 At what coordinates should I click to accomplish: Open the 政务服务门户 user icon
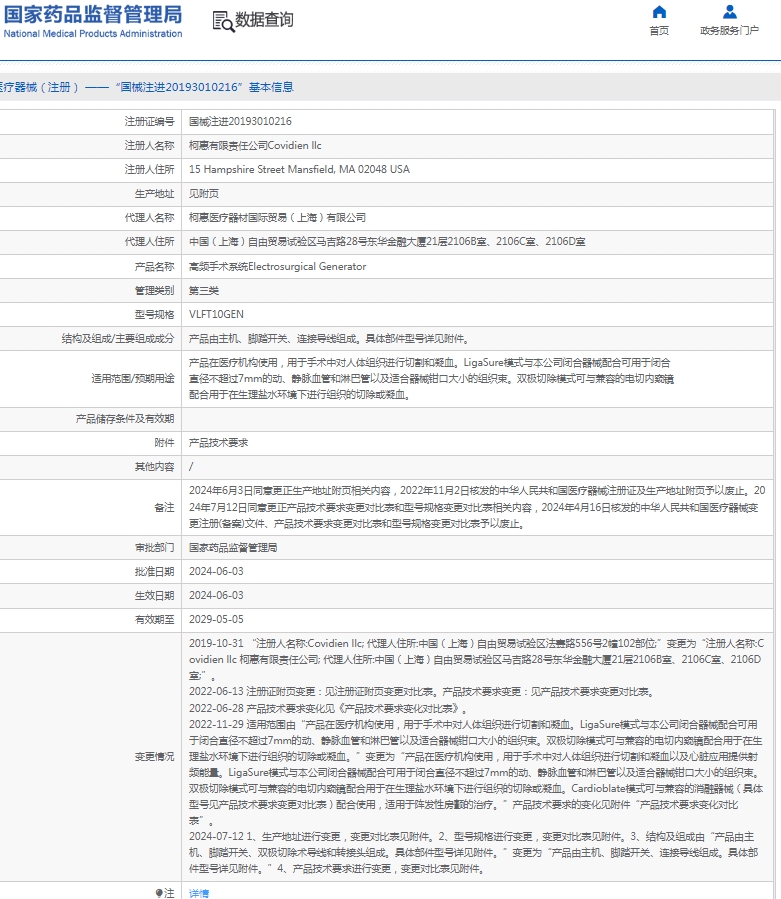pyautogui.click(x=729, y=11)
